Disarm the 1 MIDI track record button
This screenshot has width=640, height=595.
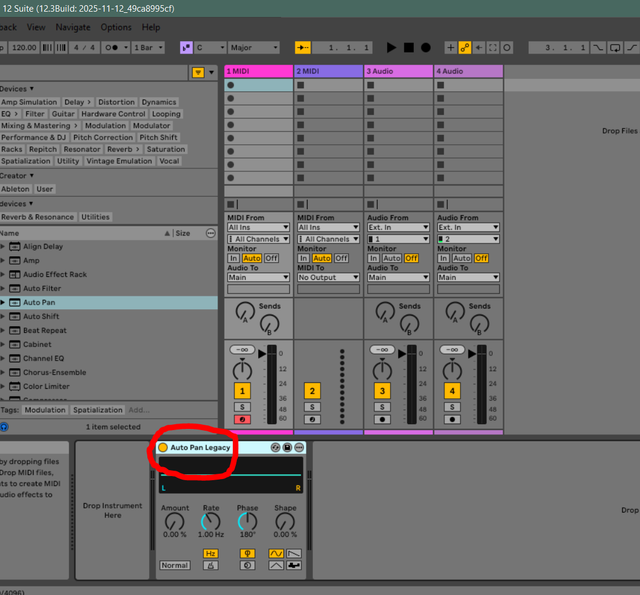tap(242, 419)
